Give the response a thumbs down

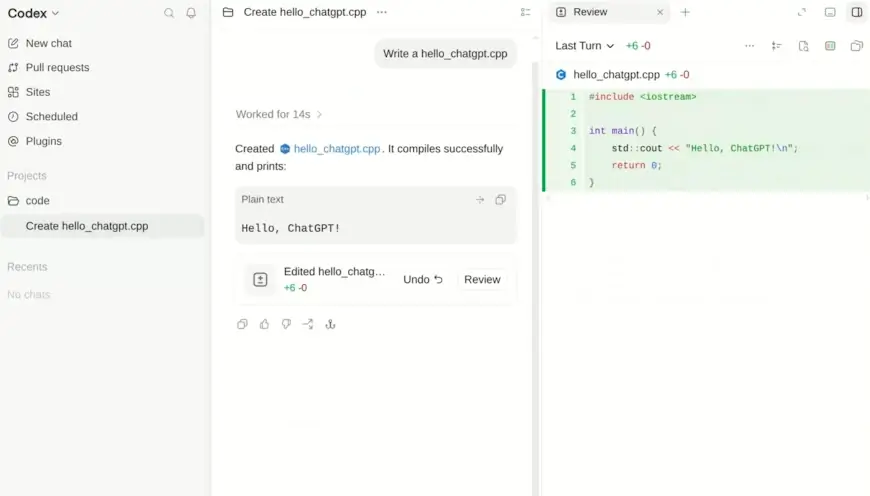coord(286,325)
